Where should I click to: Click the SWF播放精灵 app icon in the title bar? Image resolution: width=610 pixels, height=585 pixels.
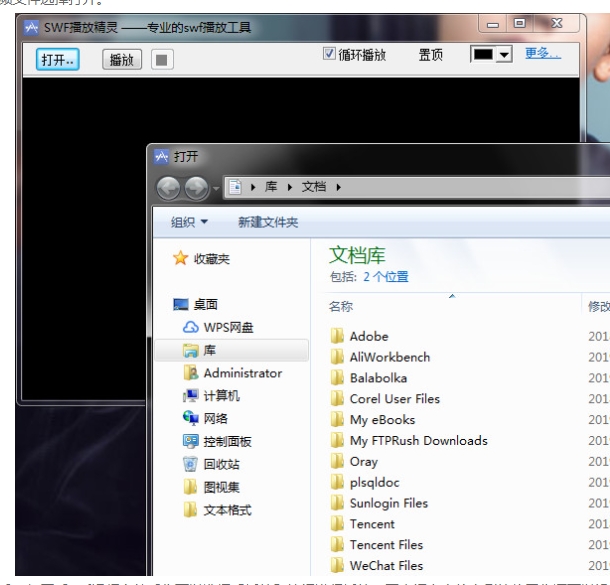point(31,28)
